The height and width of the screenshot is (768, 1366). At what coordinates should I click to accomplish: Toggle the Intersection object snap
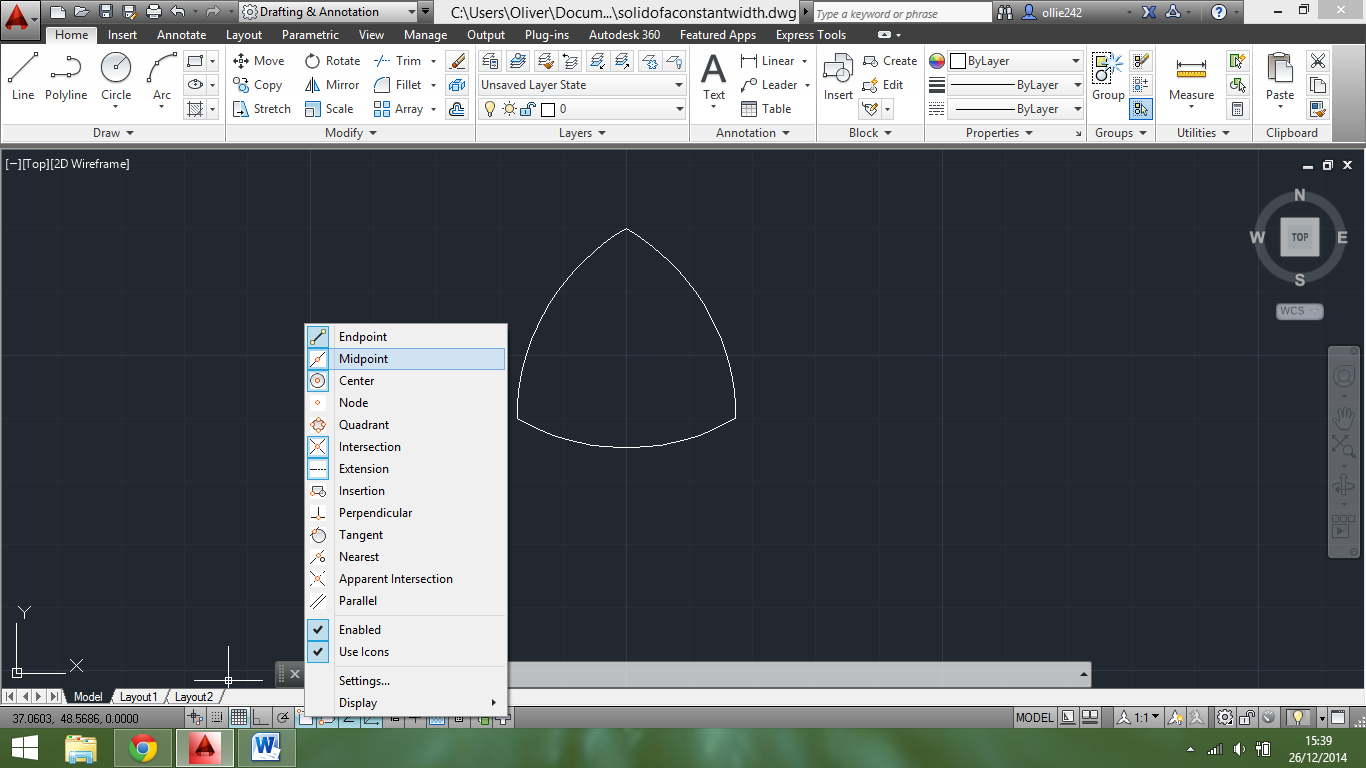click(x=406, y=447)
